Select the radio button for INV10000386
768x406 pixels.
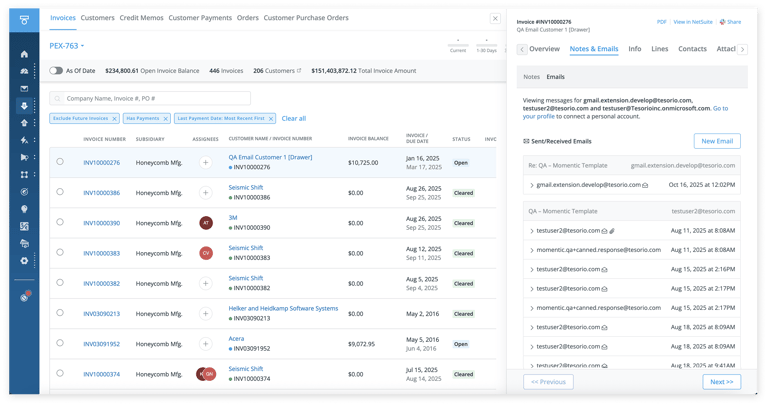60,191
